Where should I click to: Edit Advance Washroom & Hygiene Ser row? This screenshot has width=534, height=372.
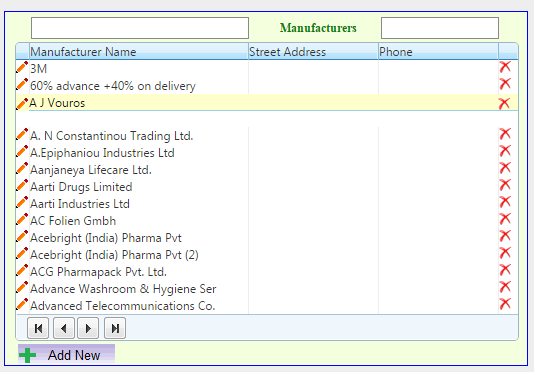(x=22, y=288)
